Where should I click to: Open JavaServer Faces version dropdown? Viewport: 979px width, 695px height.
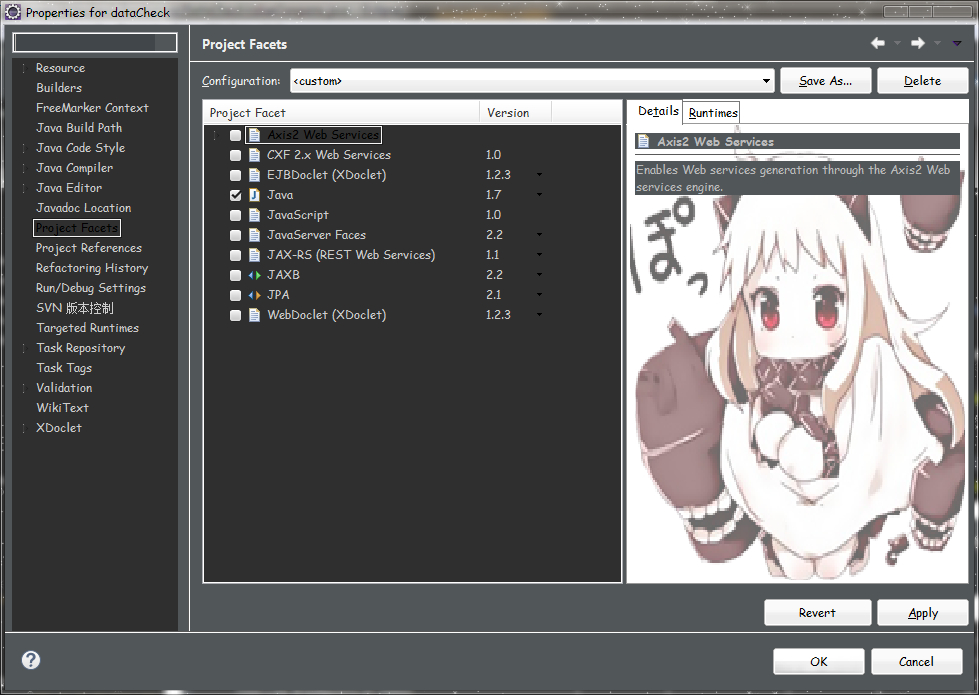tap(539, 235)
